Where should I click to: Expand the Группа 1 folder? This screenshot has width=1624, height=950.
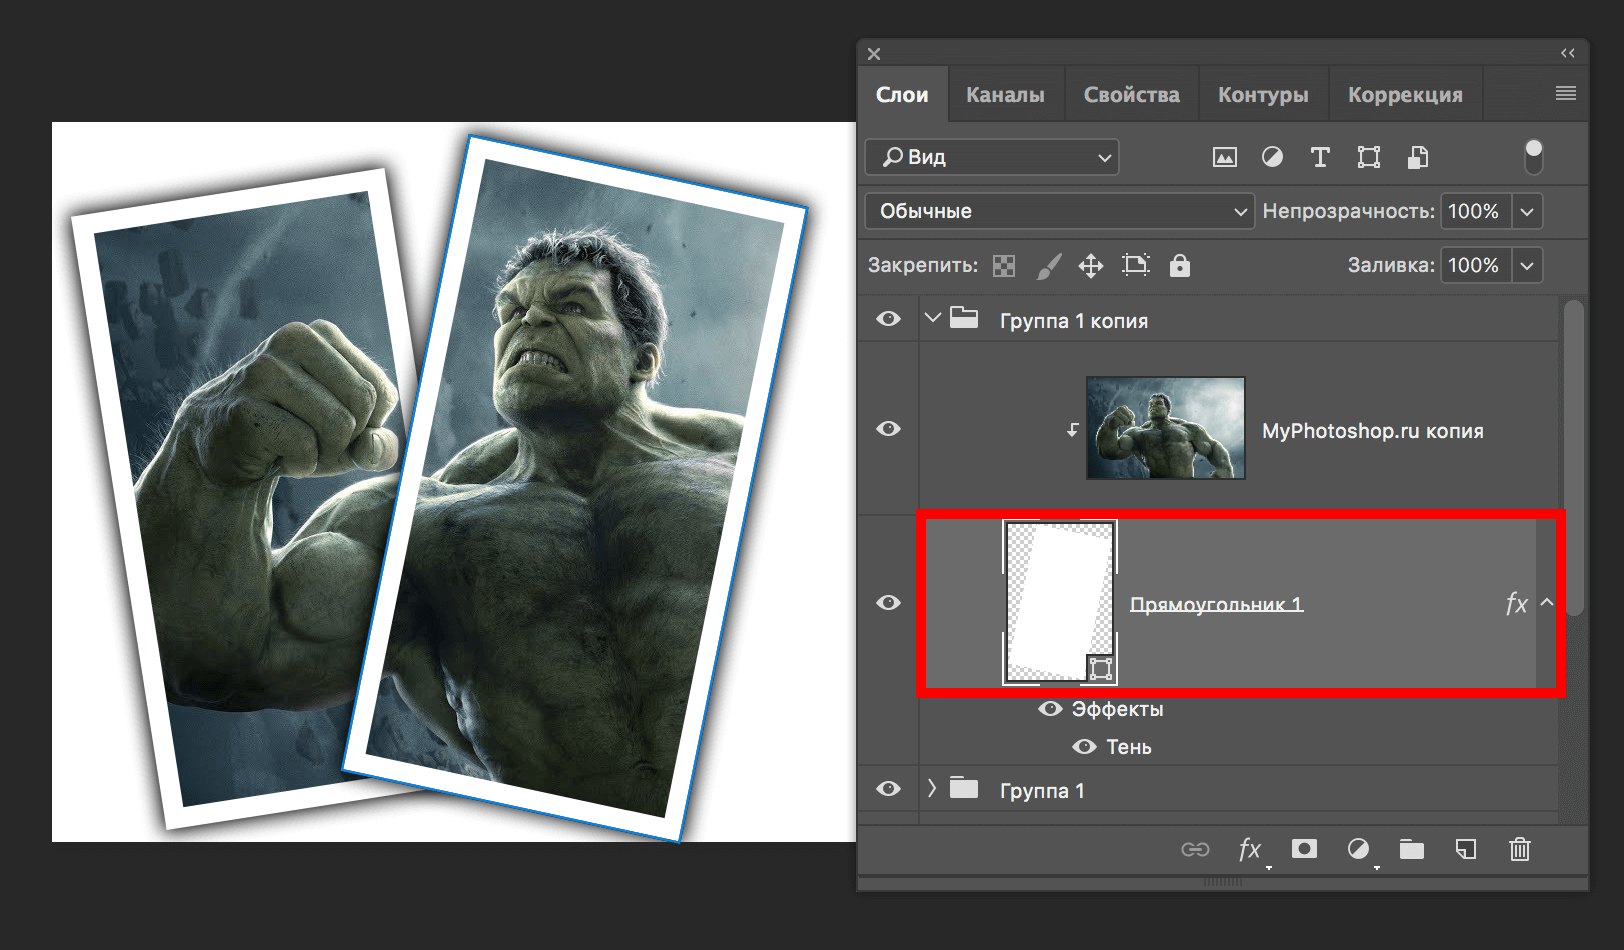[x=932, y=789]
